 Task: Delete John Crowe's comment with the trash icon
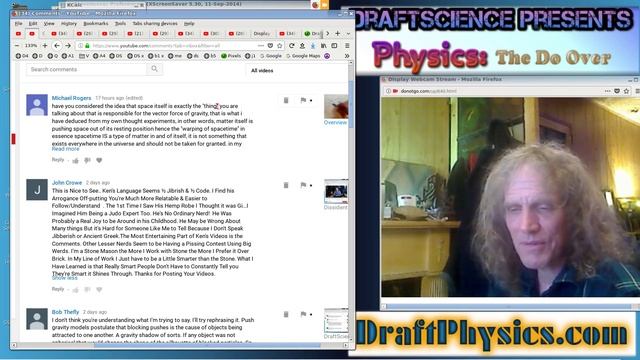(x=286, y=185)
